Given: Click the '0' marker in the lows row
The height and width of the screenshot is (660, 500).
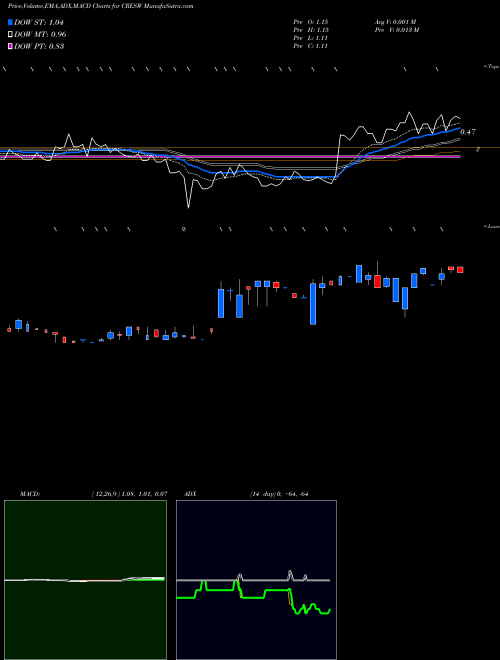Looking at the screenshot, I should (x=184, y=229).
